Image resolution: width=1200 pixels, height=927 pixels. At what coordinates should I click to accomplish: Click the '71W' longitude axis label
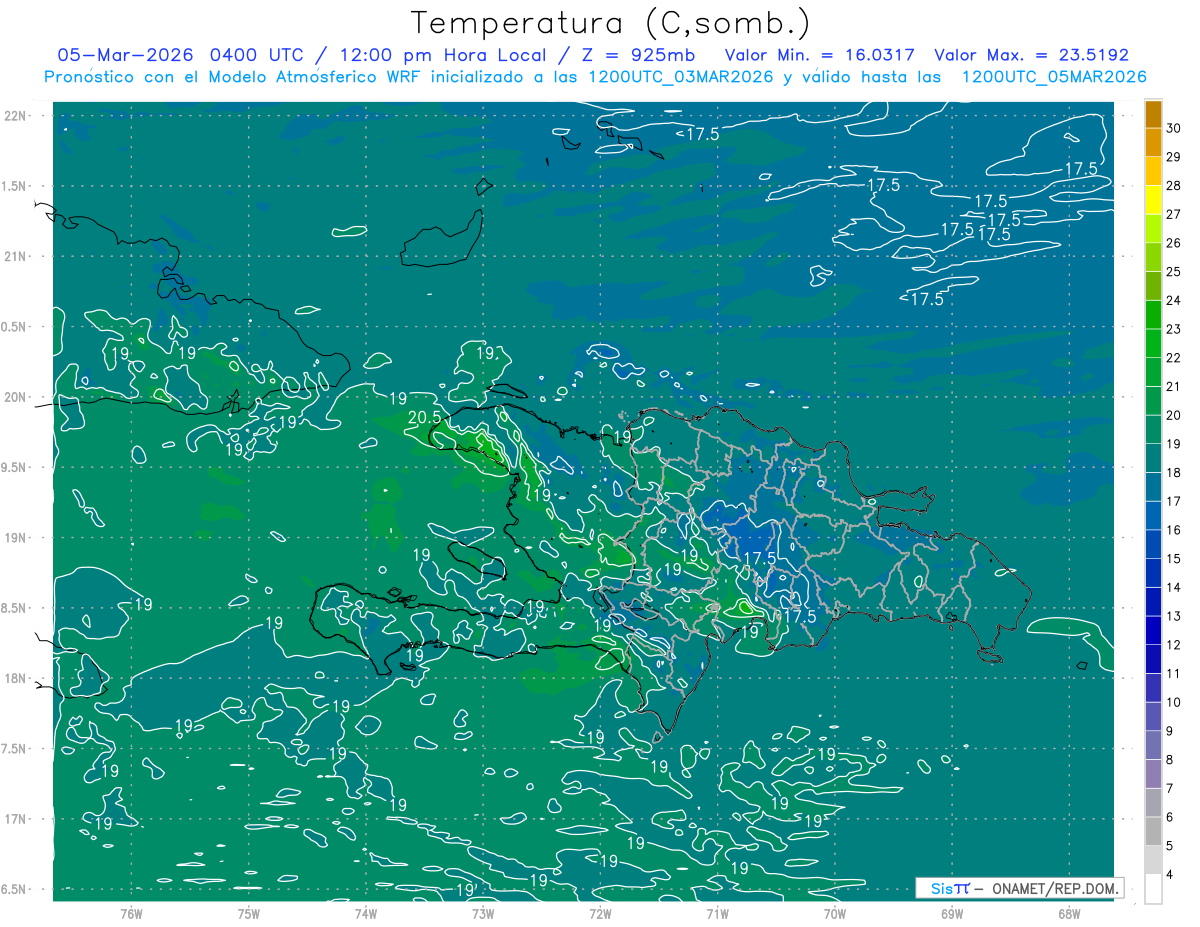(x=717, y=913)
